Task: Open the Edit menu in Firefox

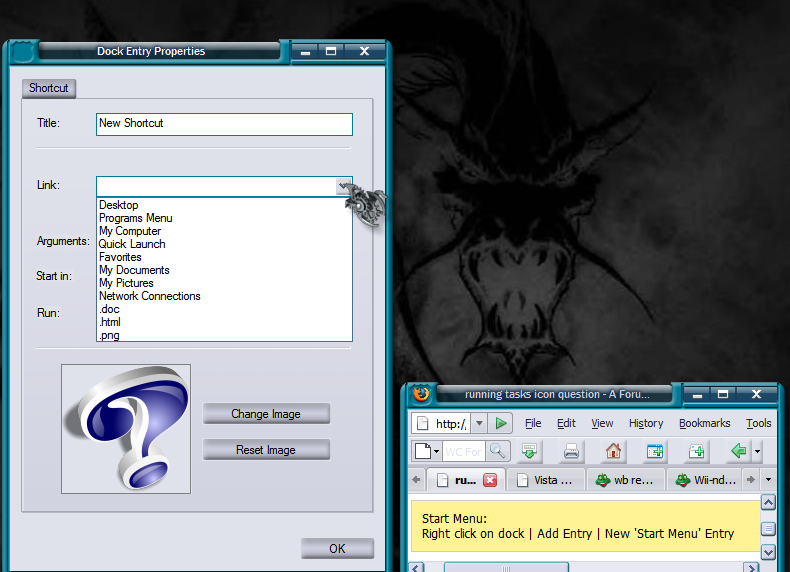Action: (566, 423)
